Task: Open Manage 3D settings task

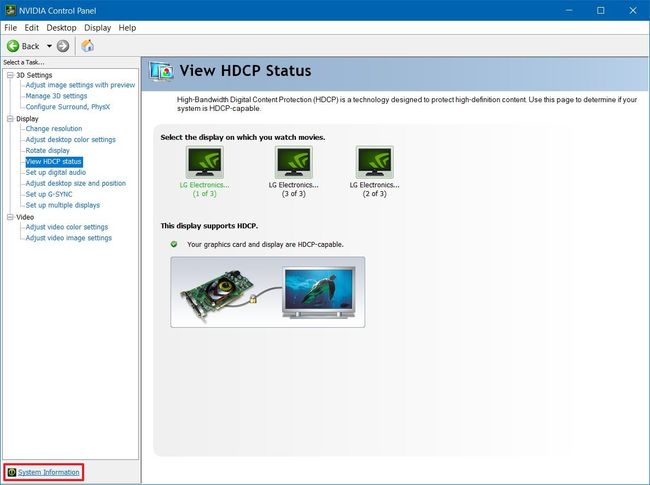Action: click(56, 96)
